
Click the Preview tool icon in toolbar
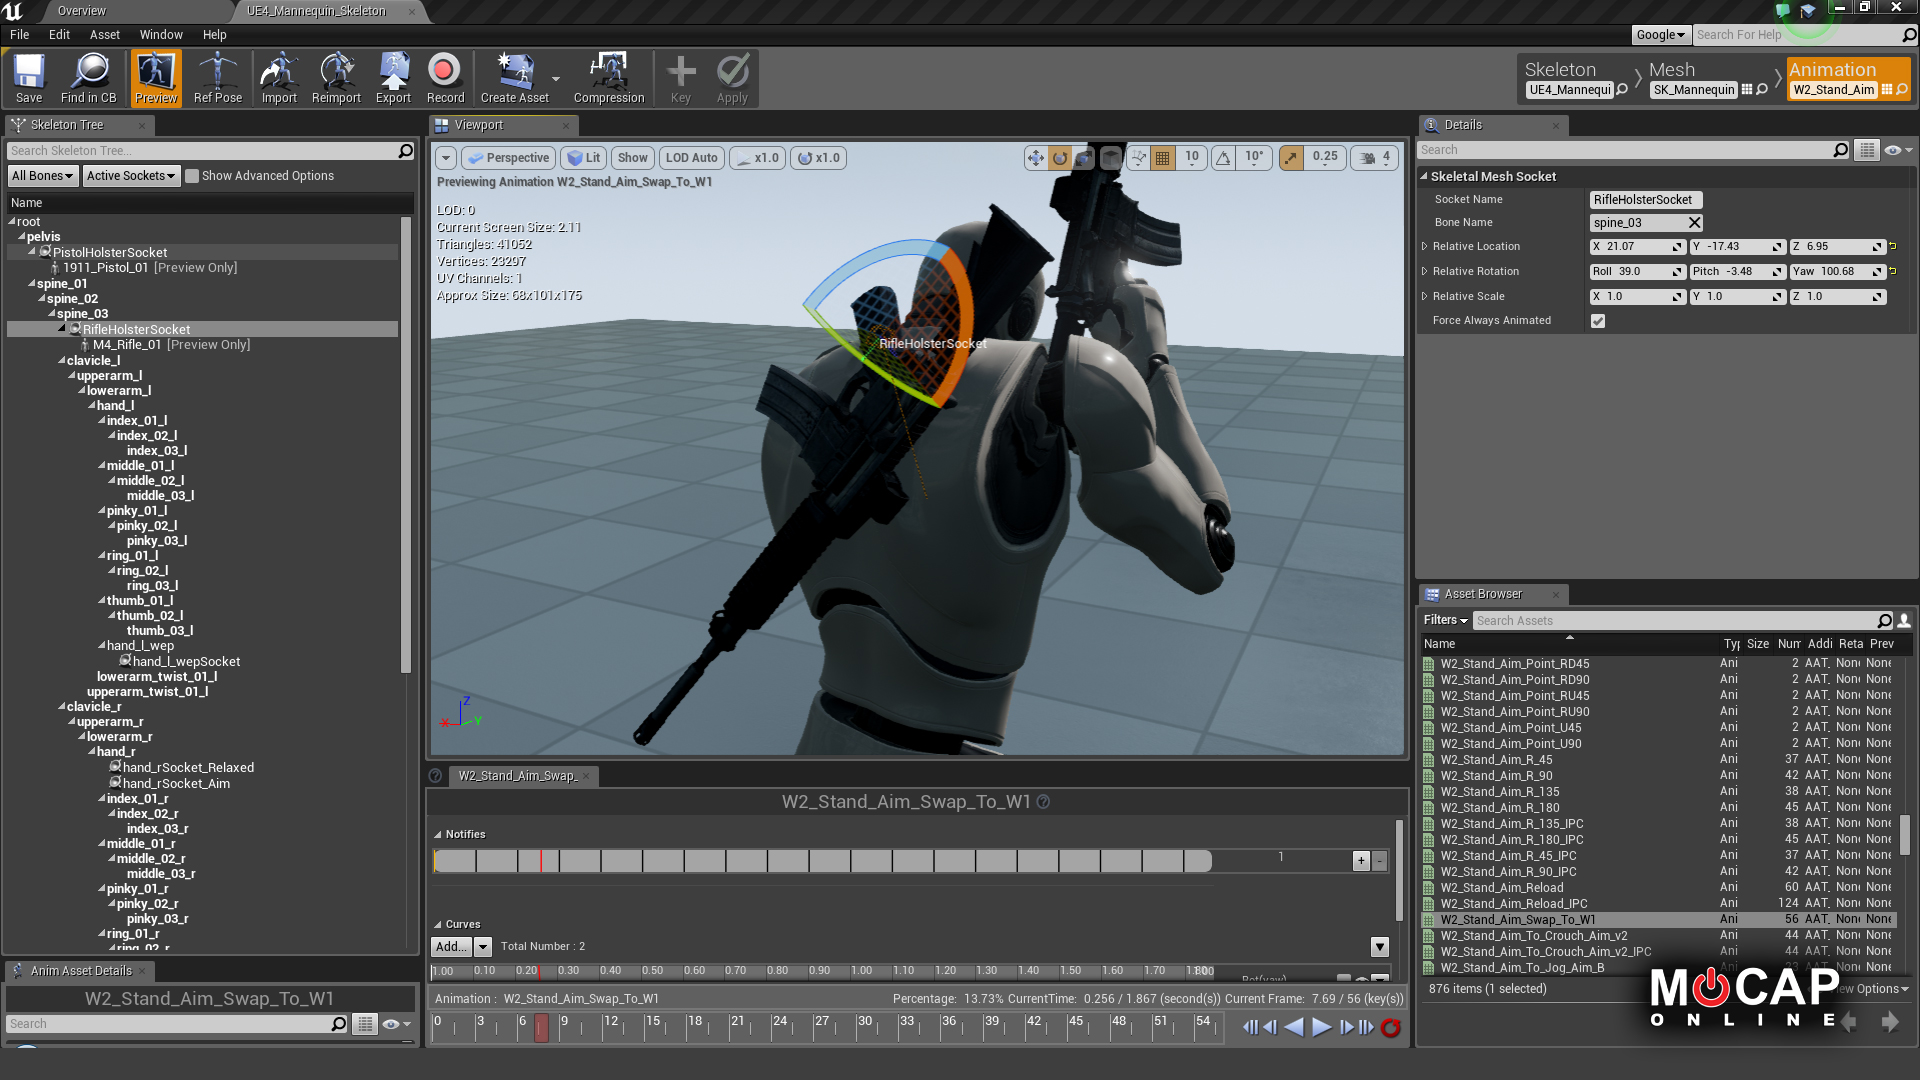tap(154, 79)
